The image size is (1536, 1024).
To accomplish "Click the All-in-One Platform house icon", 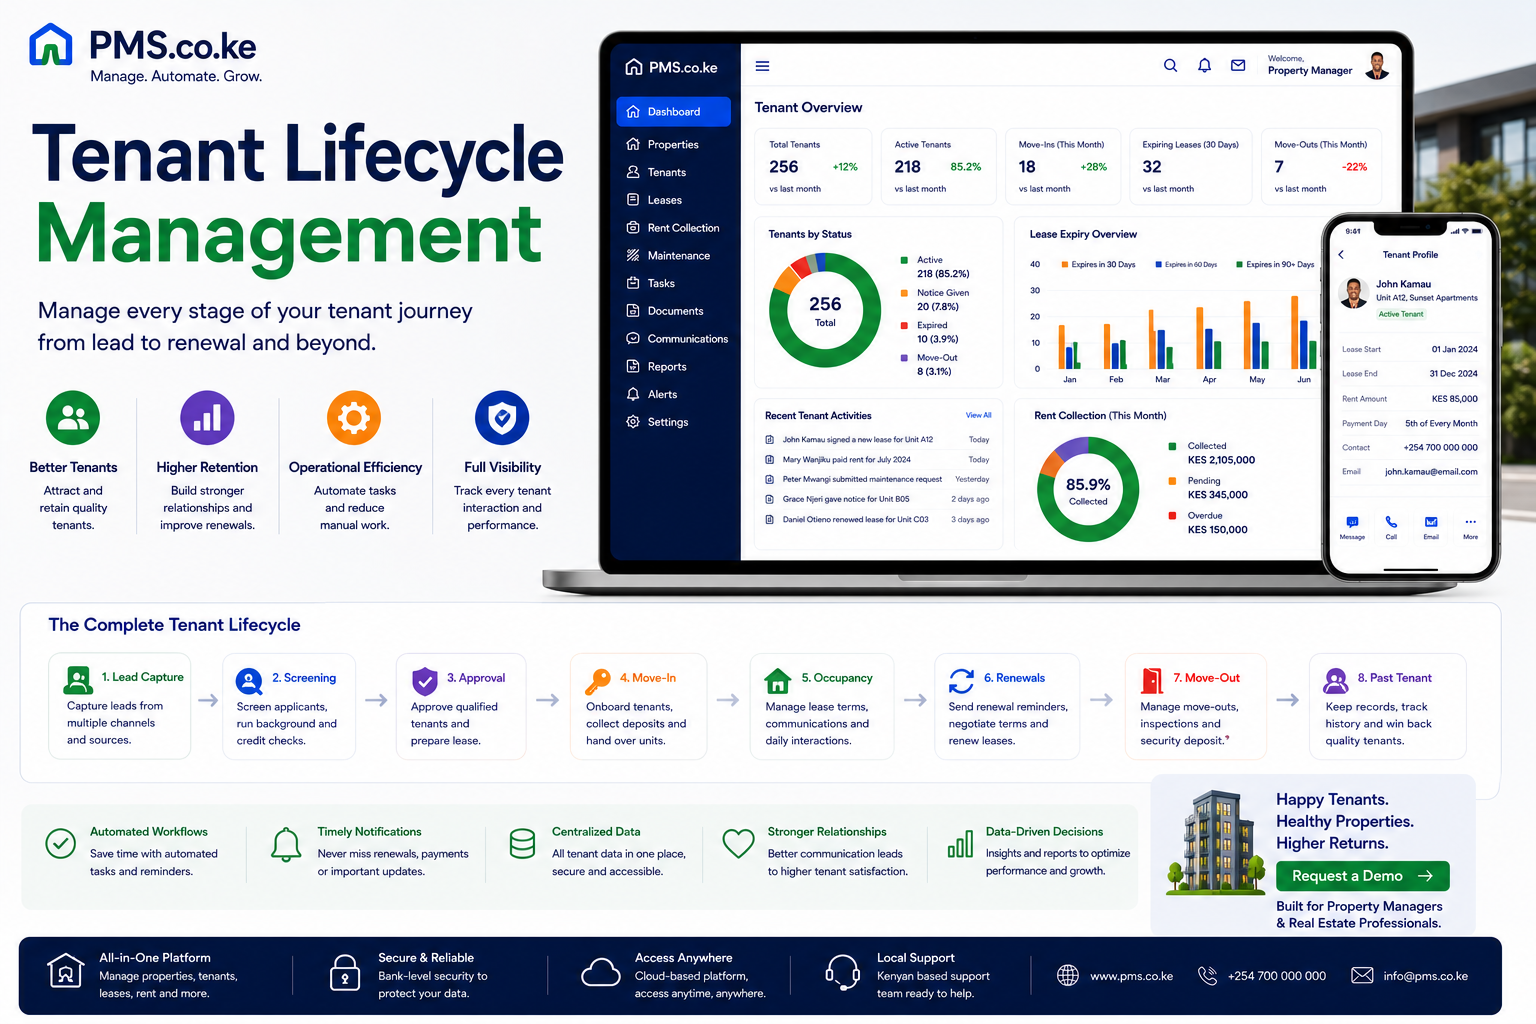I will [x=65, y=972].
